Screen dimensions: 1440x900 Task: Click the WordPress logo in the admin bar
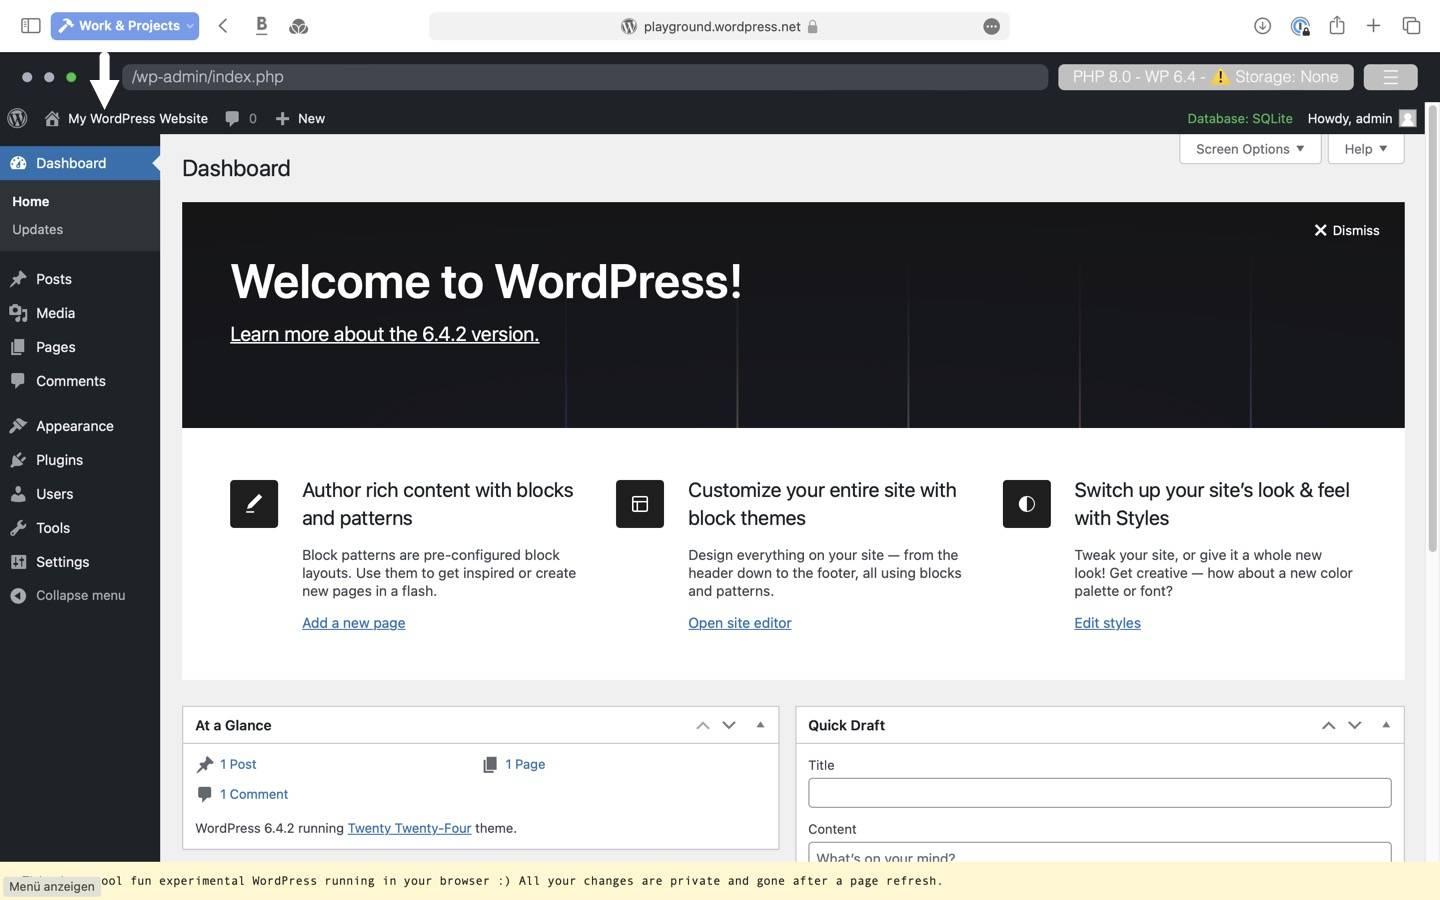[x=17, y=118]
